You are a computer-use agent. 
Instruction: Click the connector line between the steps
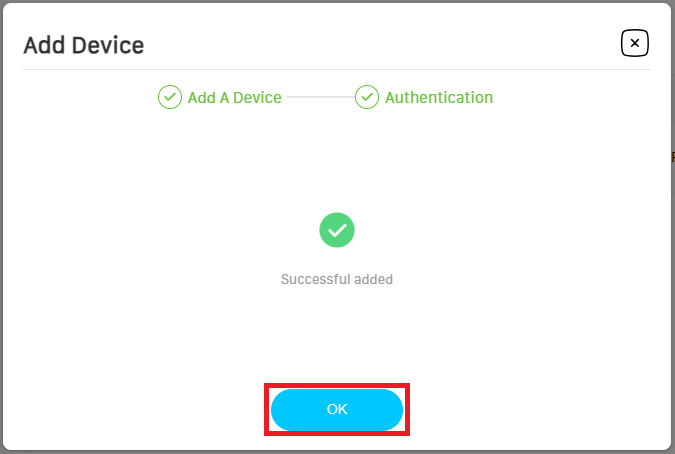click(x=320, y=98)
